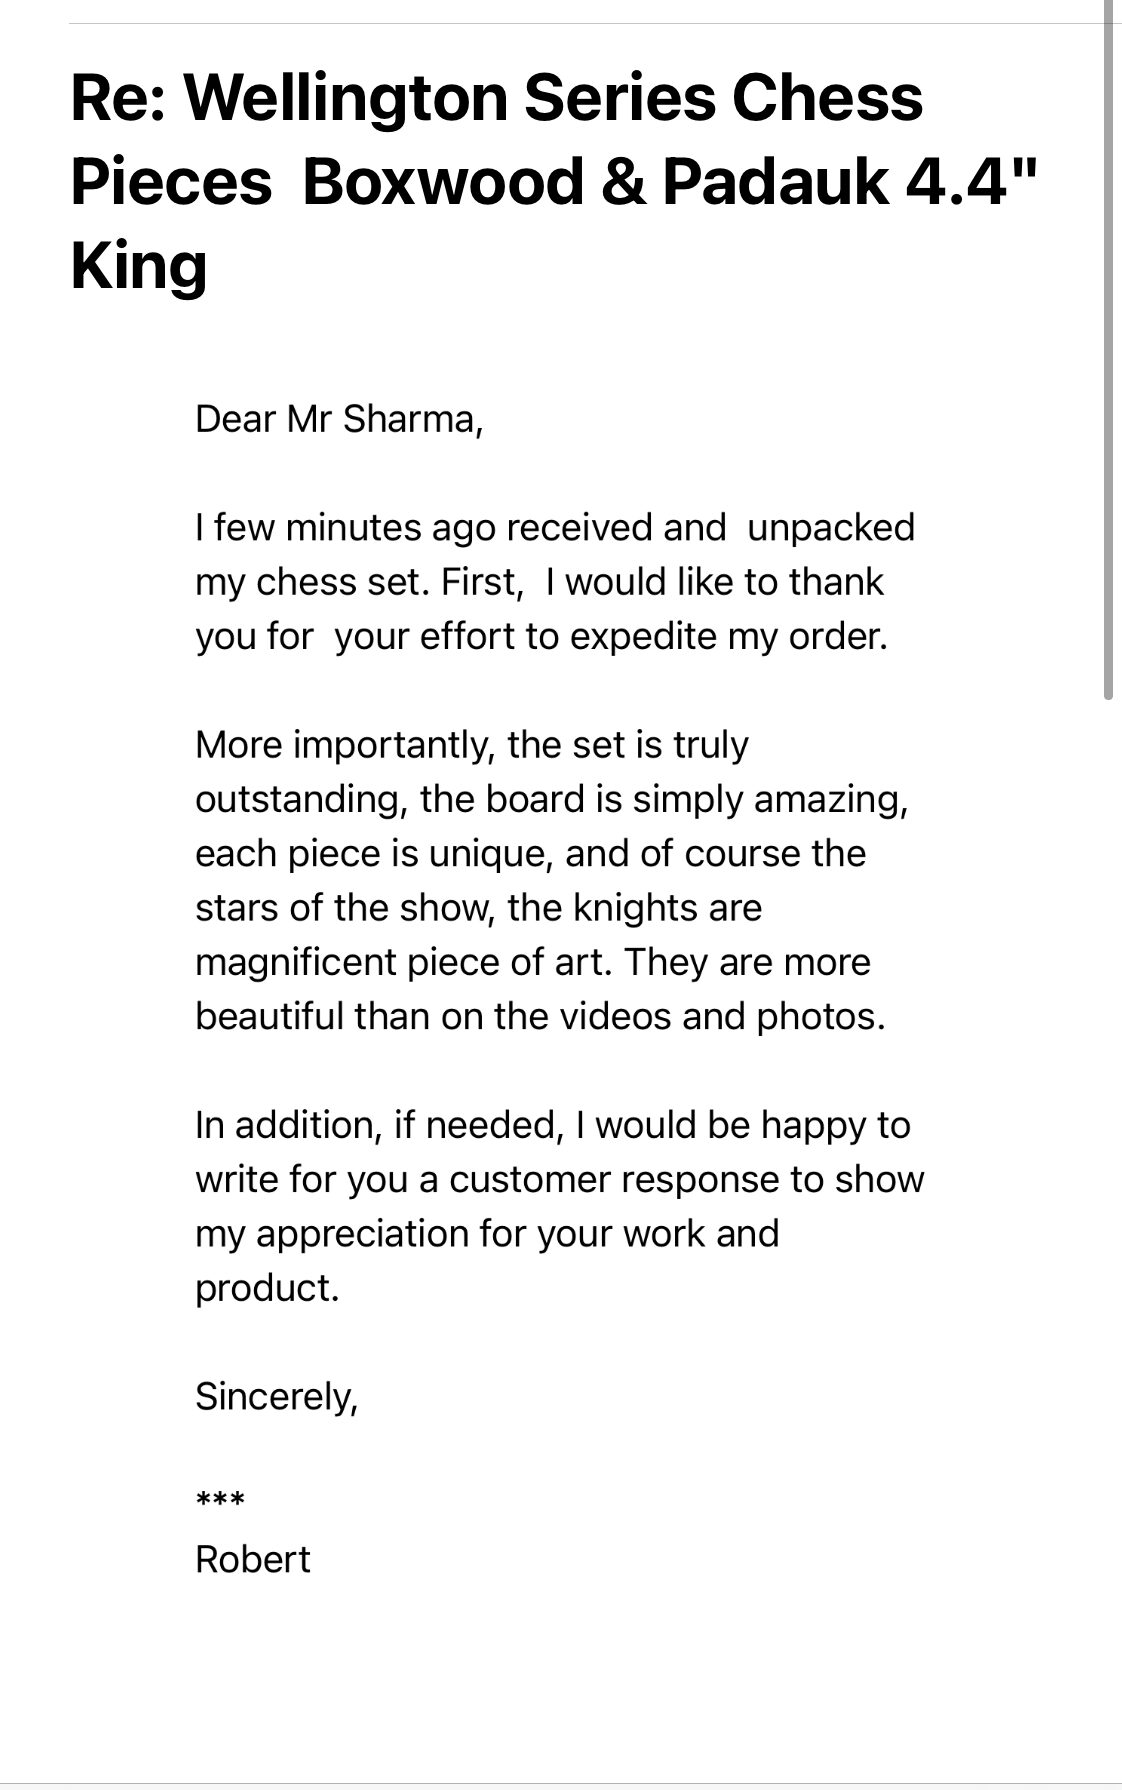The width and height of the screenshot is (1122, 1790).
Task: Click the email subject heading starting "Re: Wellington"
Action: [555, 182]
